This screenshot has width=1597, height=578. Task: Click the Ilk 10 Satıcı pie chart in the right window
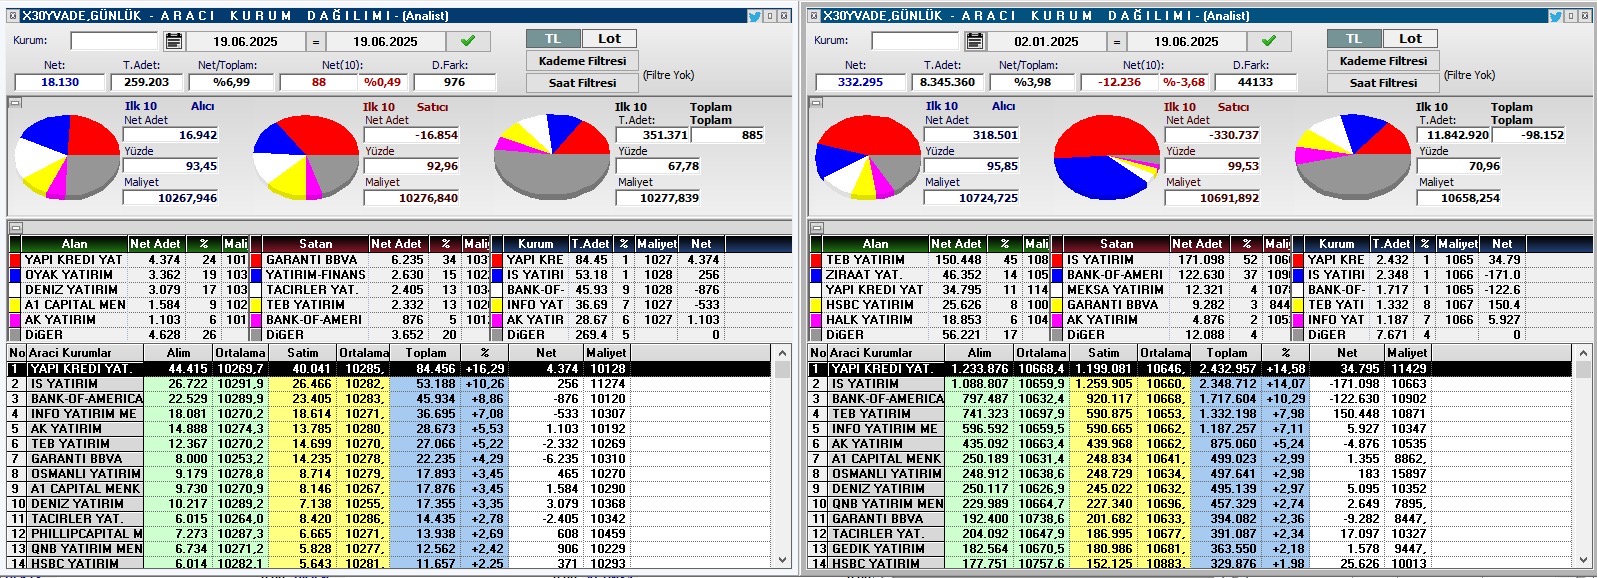tap(1107, 158)
